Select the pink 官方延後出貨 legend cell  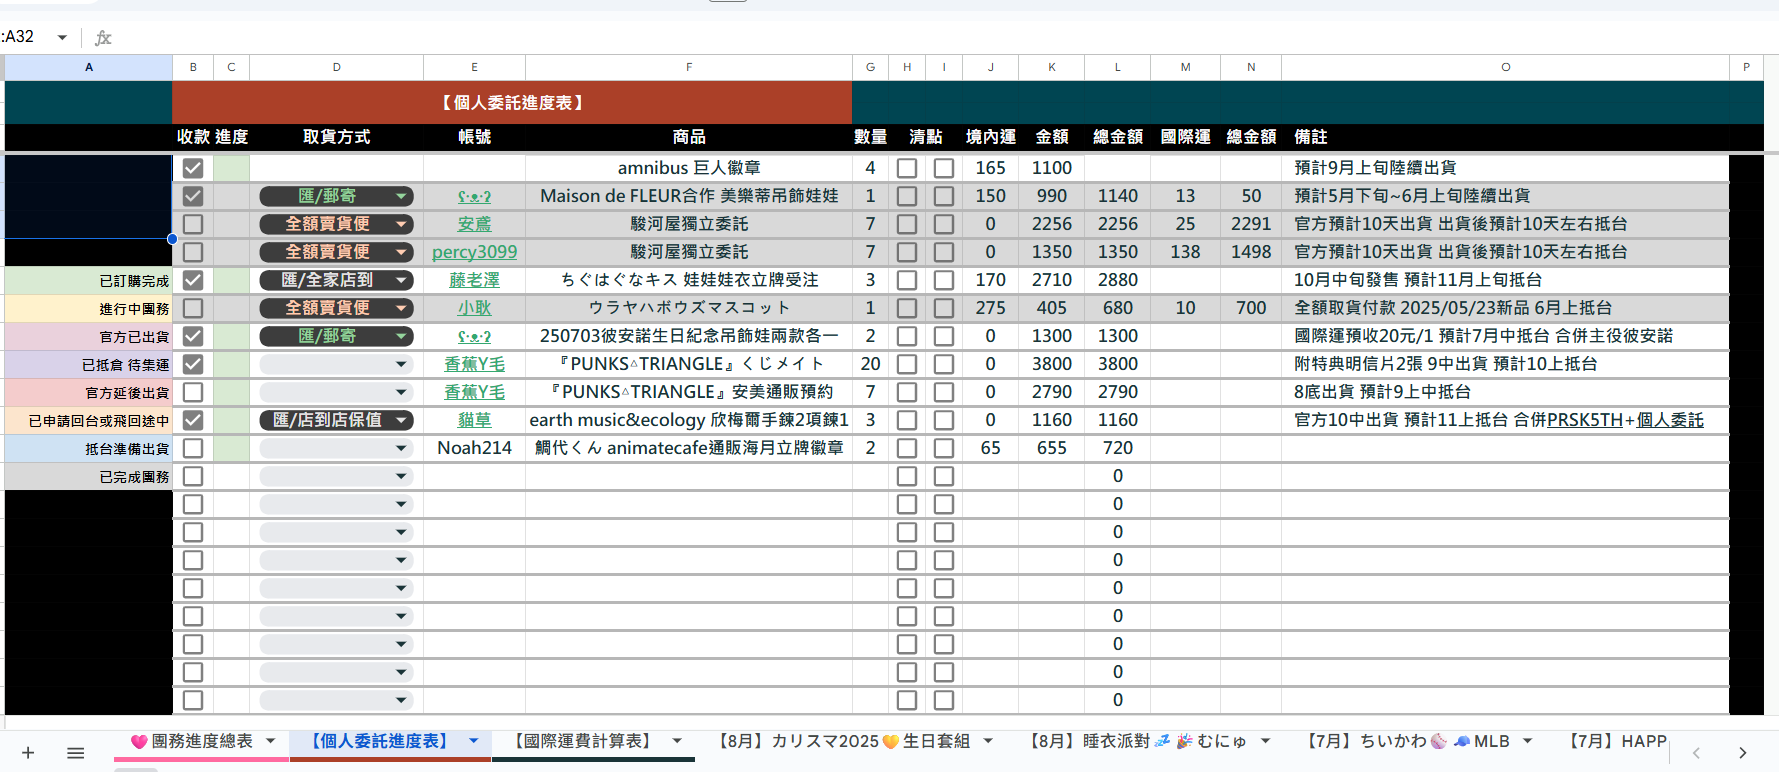point(89,392)
